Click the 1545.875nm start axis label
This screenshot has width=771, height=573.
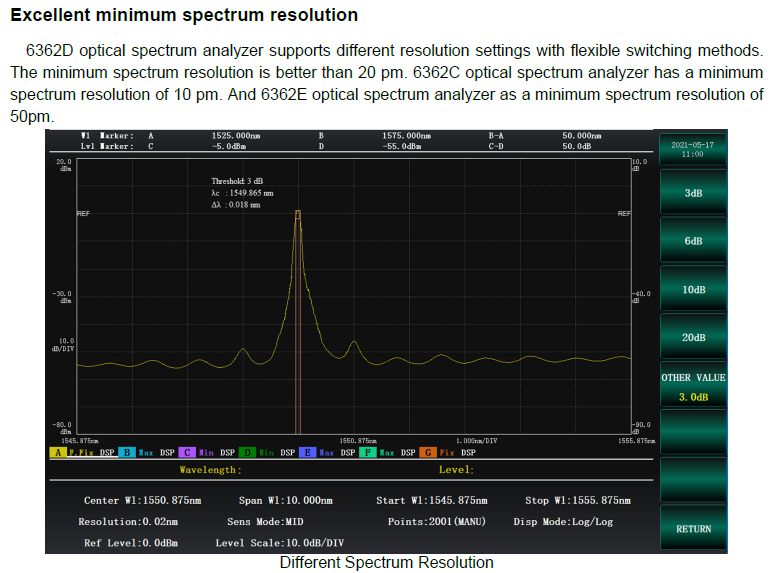pos(80,441)
